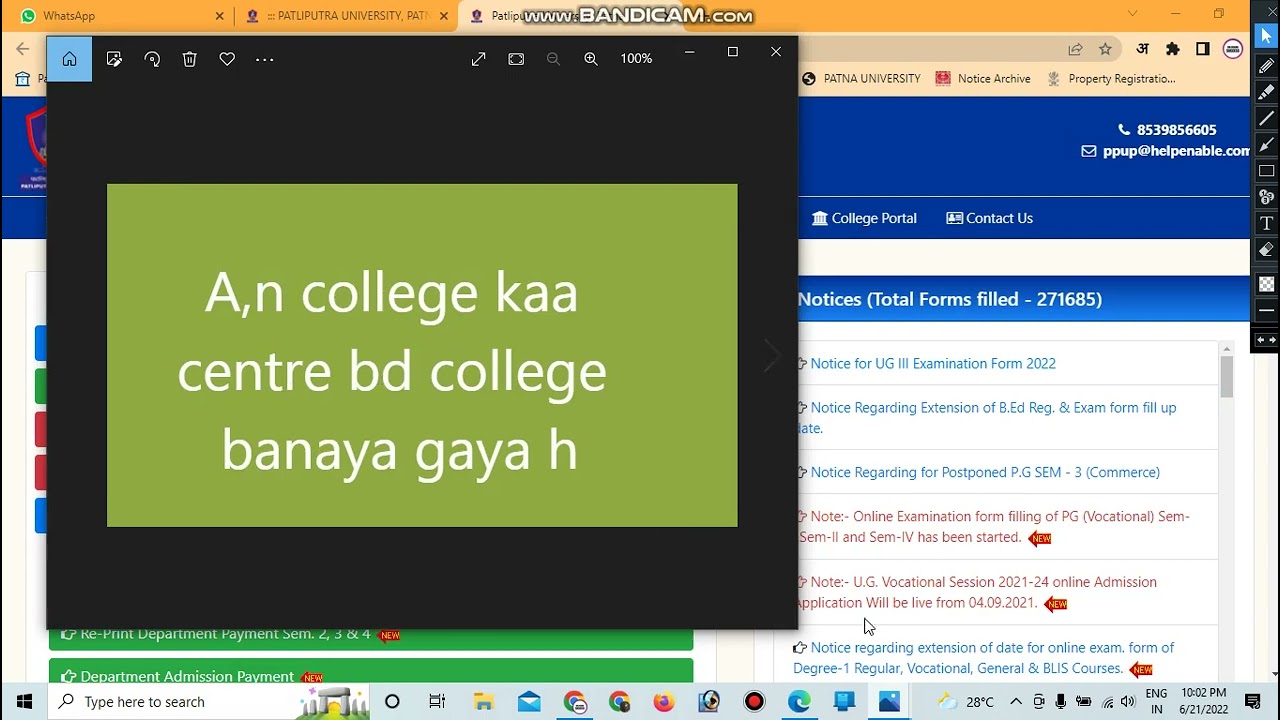1280x720 pixels.
Task: Change Bandicam line thickness setting
Action: click(1266, 311)
